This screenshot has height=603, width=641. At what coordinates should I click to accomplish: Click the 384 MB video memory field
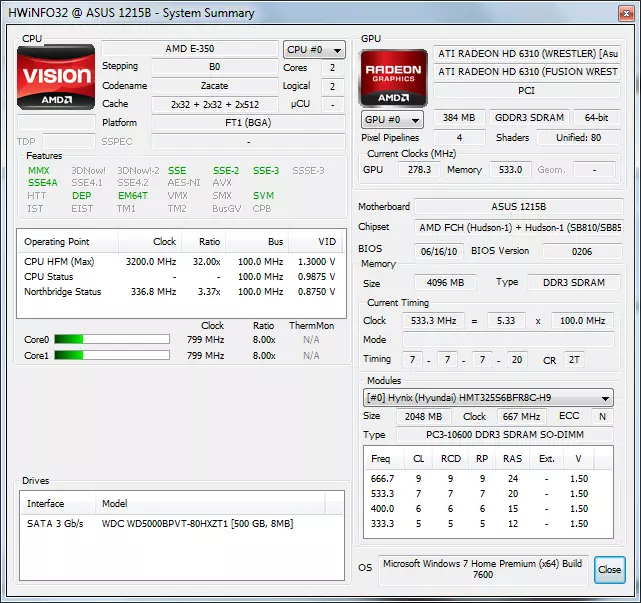coord(459,118)
